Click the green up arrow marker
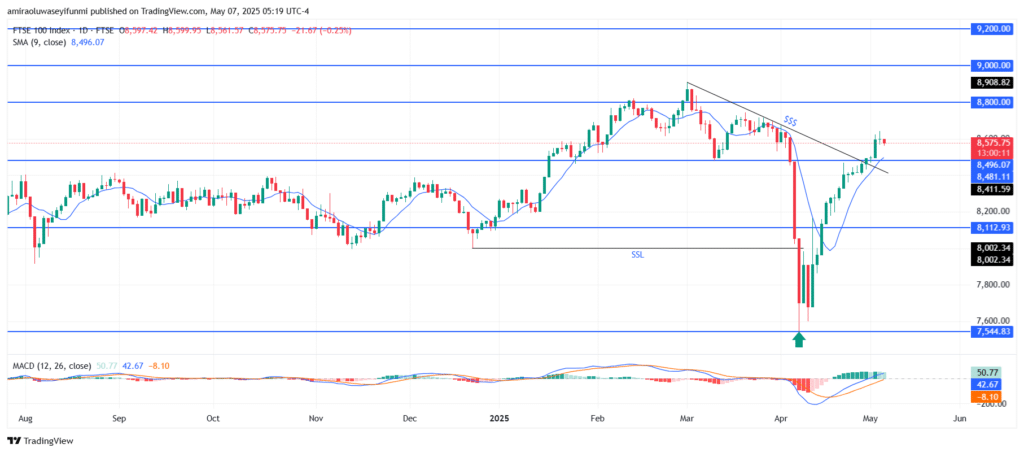1024x453 pixels. [x=798, y=339]
